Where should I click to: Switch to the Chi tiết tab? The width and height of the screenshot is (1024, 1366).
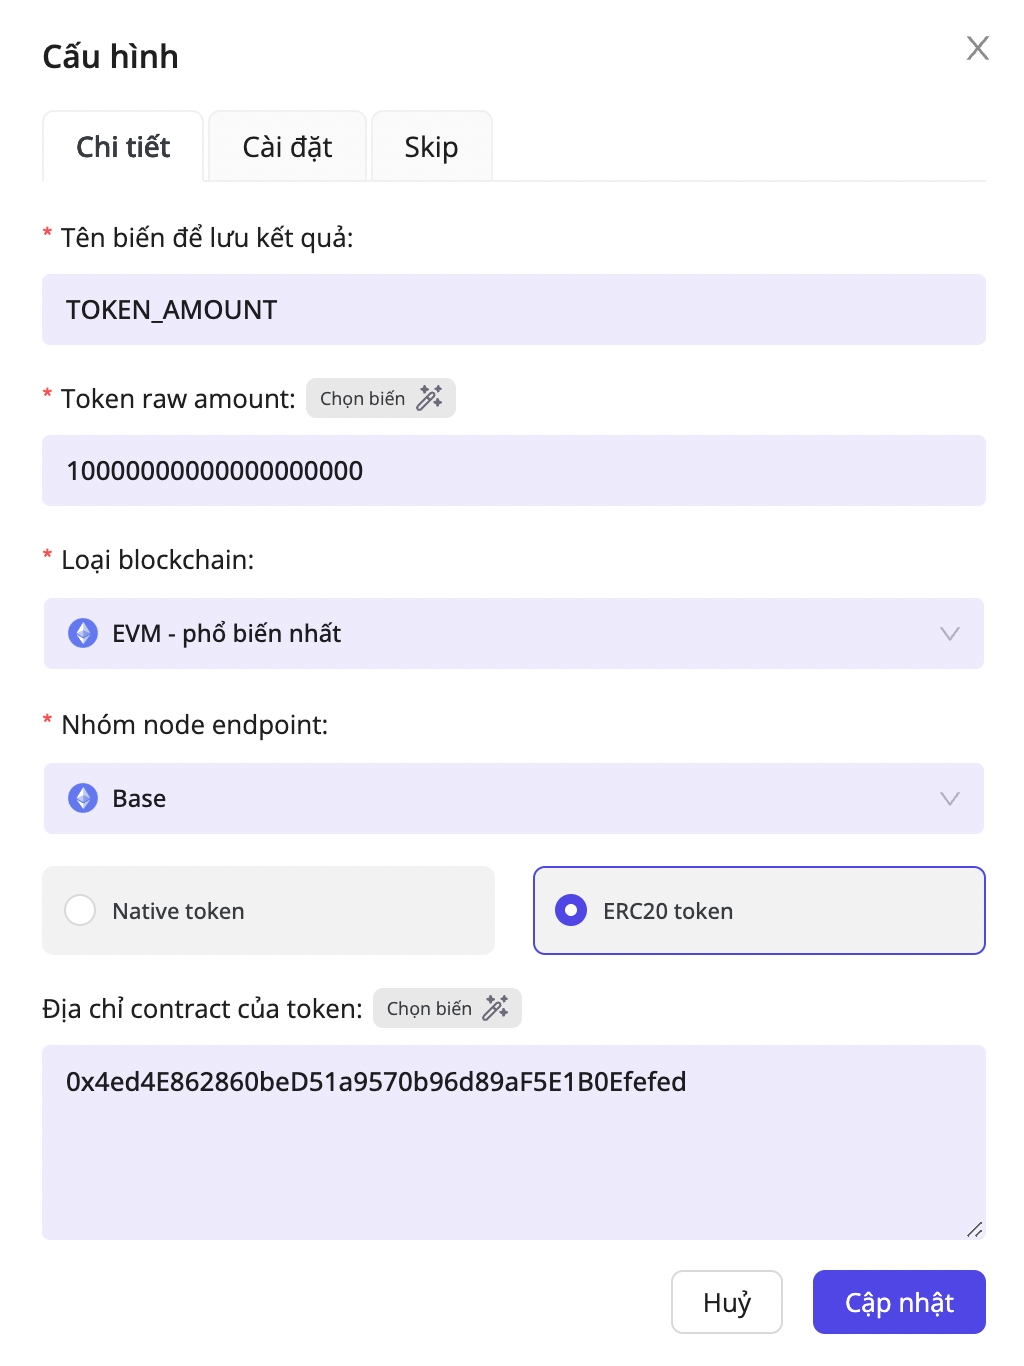pos(123,147)
